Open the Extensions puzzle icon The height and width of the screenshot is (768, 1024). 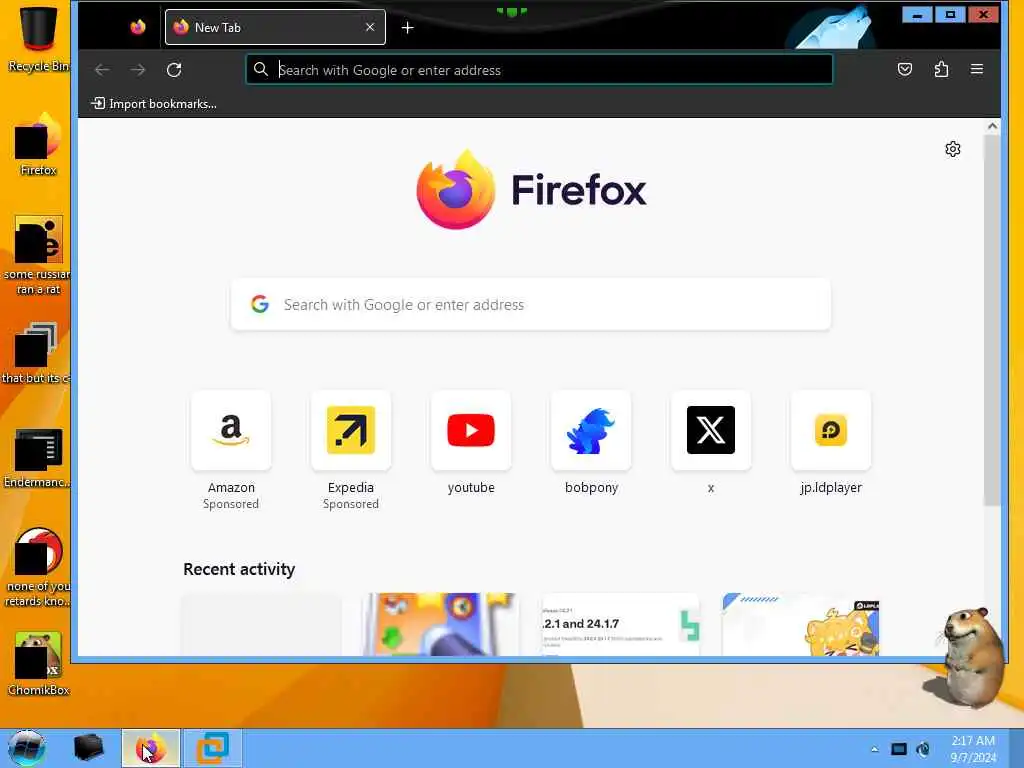(x=941, y=69)
